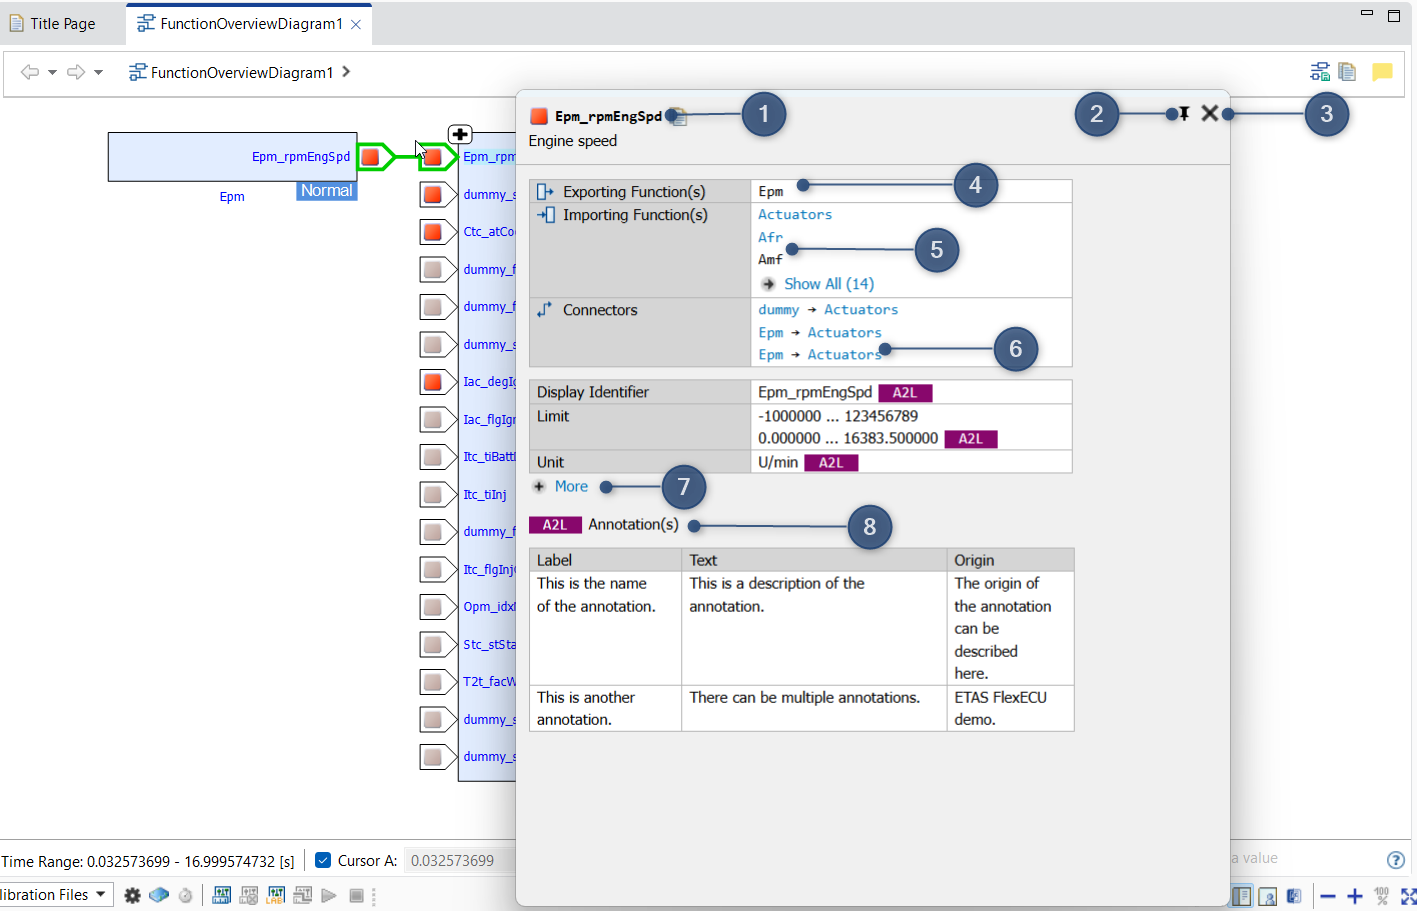Viewport: 1417px width, 911px height.
Task: Click the red port square beside dummy_s under Epm_rpm
Action: click(x=433, y=195)
